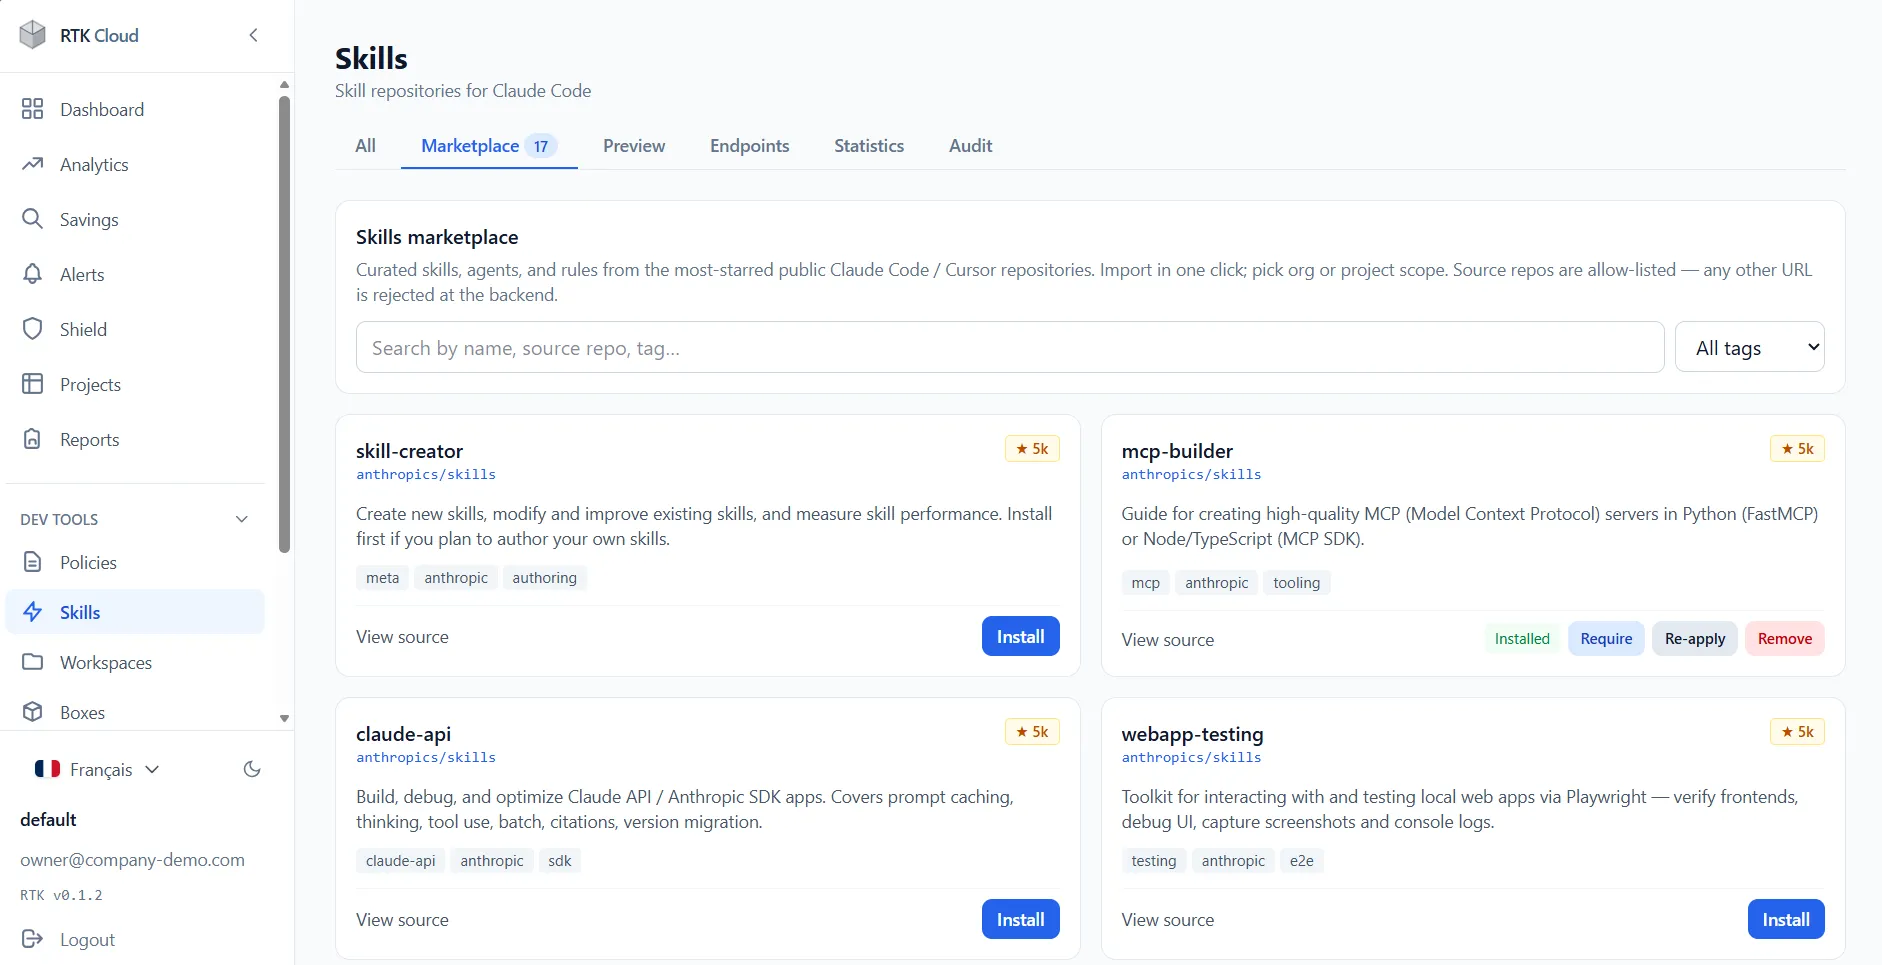The height and width of the screenshot is (965, 1882).
Task: Click the 5k star badge on skill-creator
Action: pos(1032,449)
